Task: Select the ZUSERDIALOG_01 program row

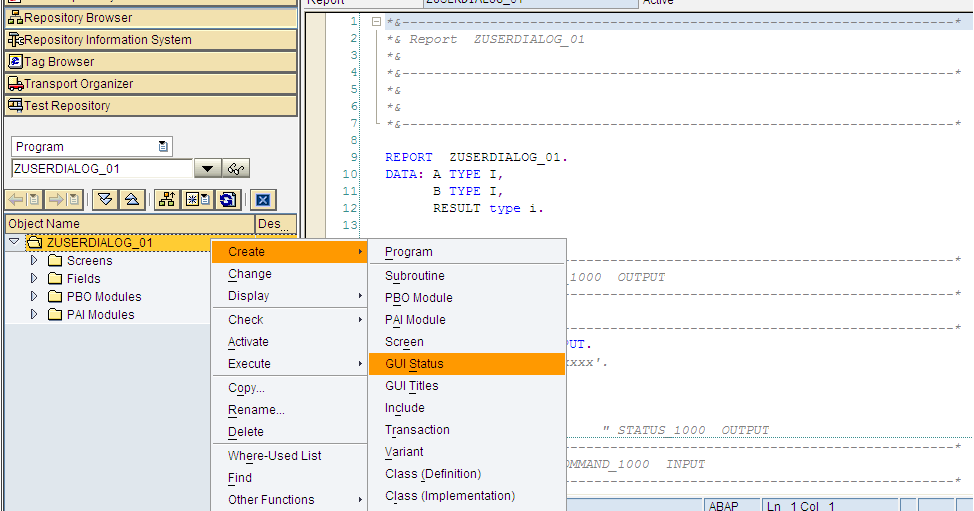Action: pyautogui.click(x=99, y=242)
